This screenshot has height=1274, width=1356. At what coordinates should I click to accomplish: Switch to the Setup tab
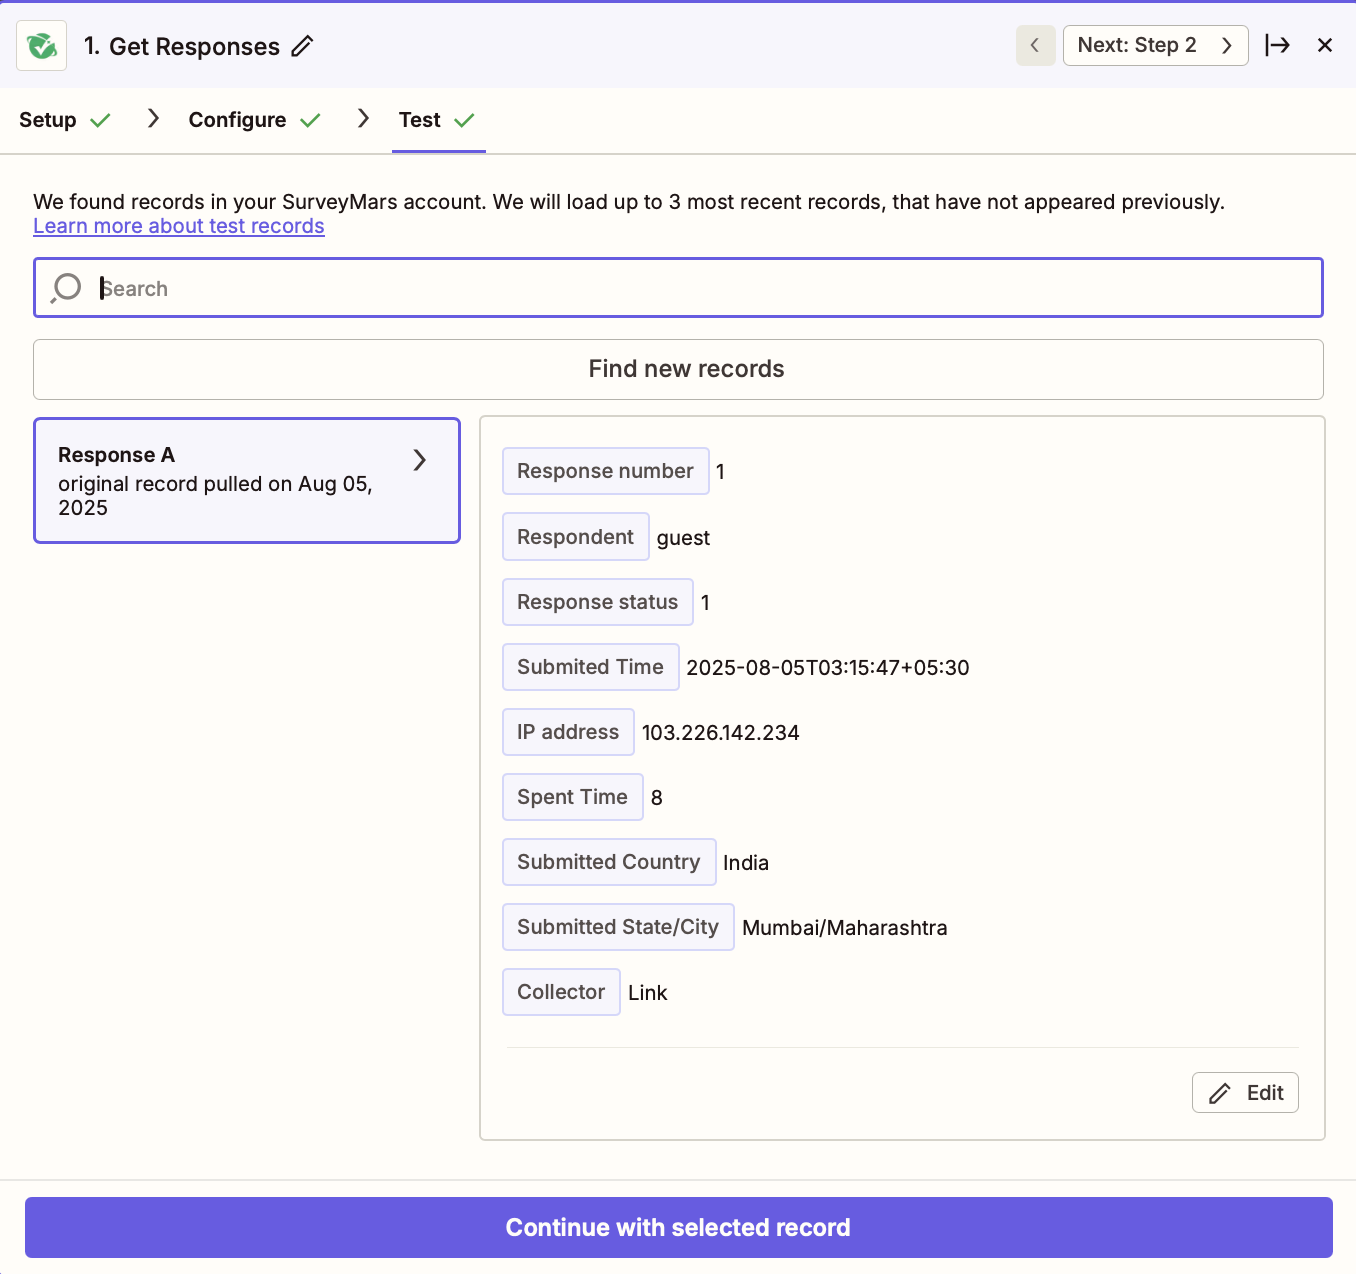tap(64, 120)
